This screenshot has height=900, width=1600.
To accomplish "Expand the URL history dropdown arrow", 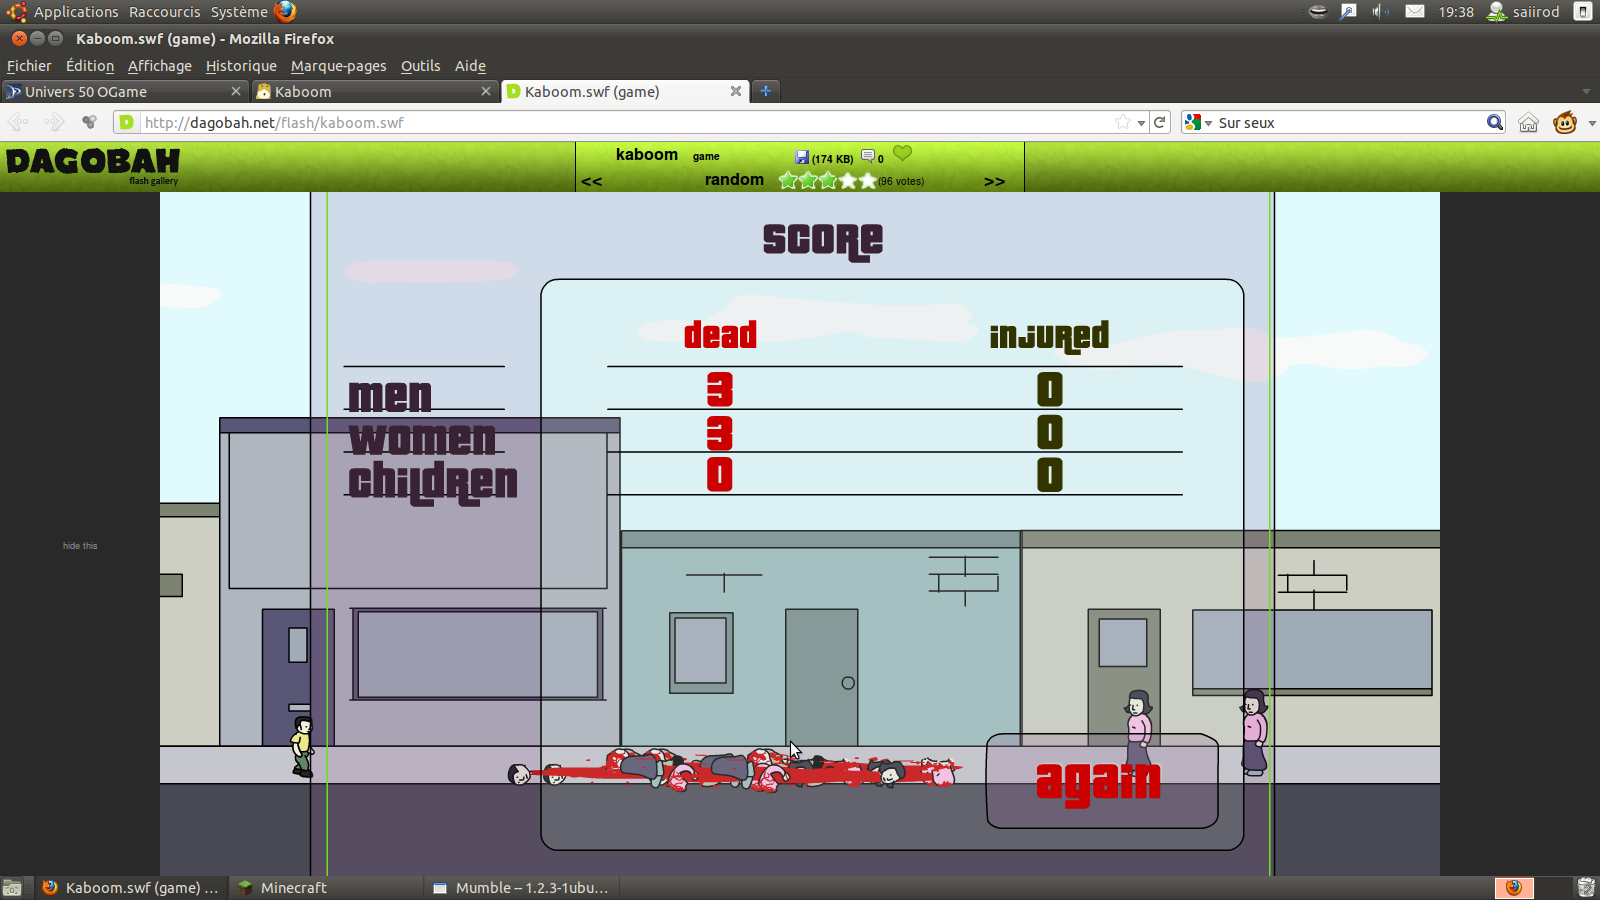I will [x=1141, y=123].
